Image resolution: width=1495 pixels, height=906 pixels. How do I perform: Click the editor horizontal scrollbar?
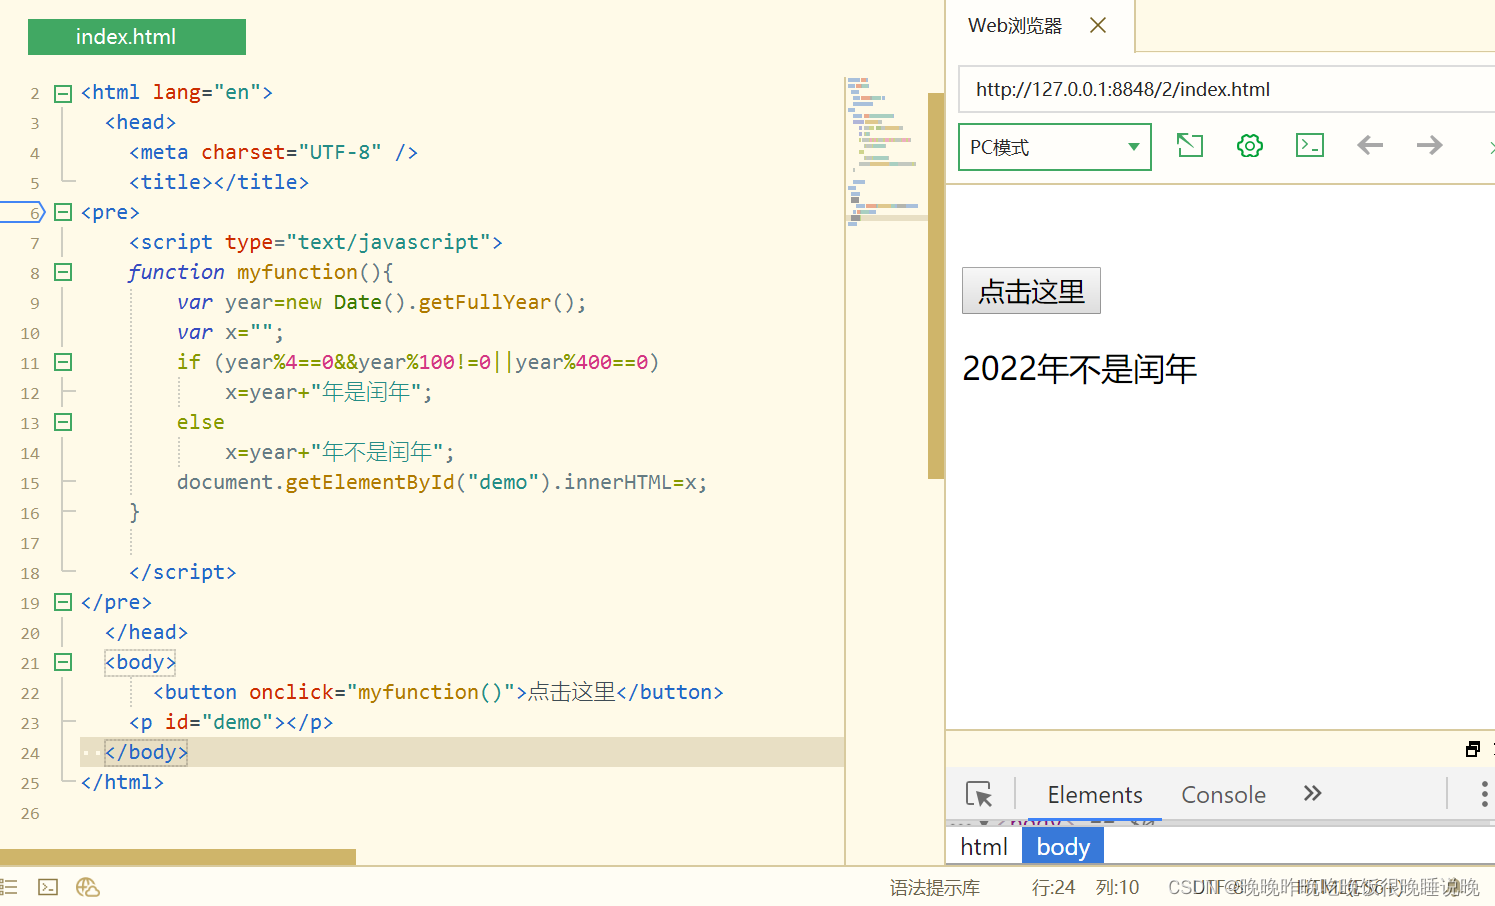pos(178,857)
